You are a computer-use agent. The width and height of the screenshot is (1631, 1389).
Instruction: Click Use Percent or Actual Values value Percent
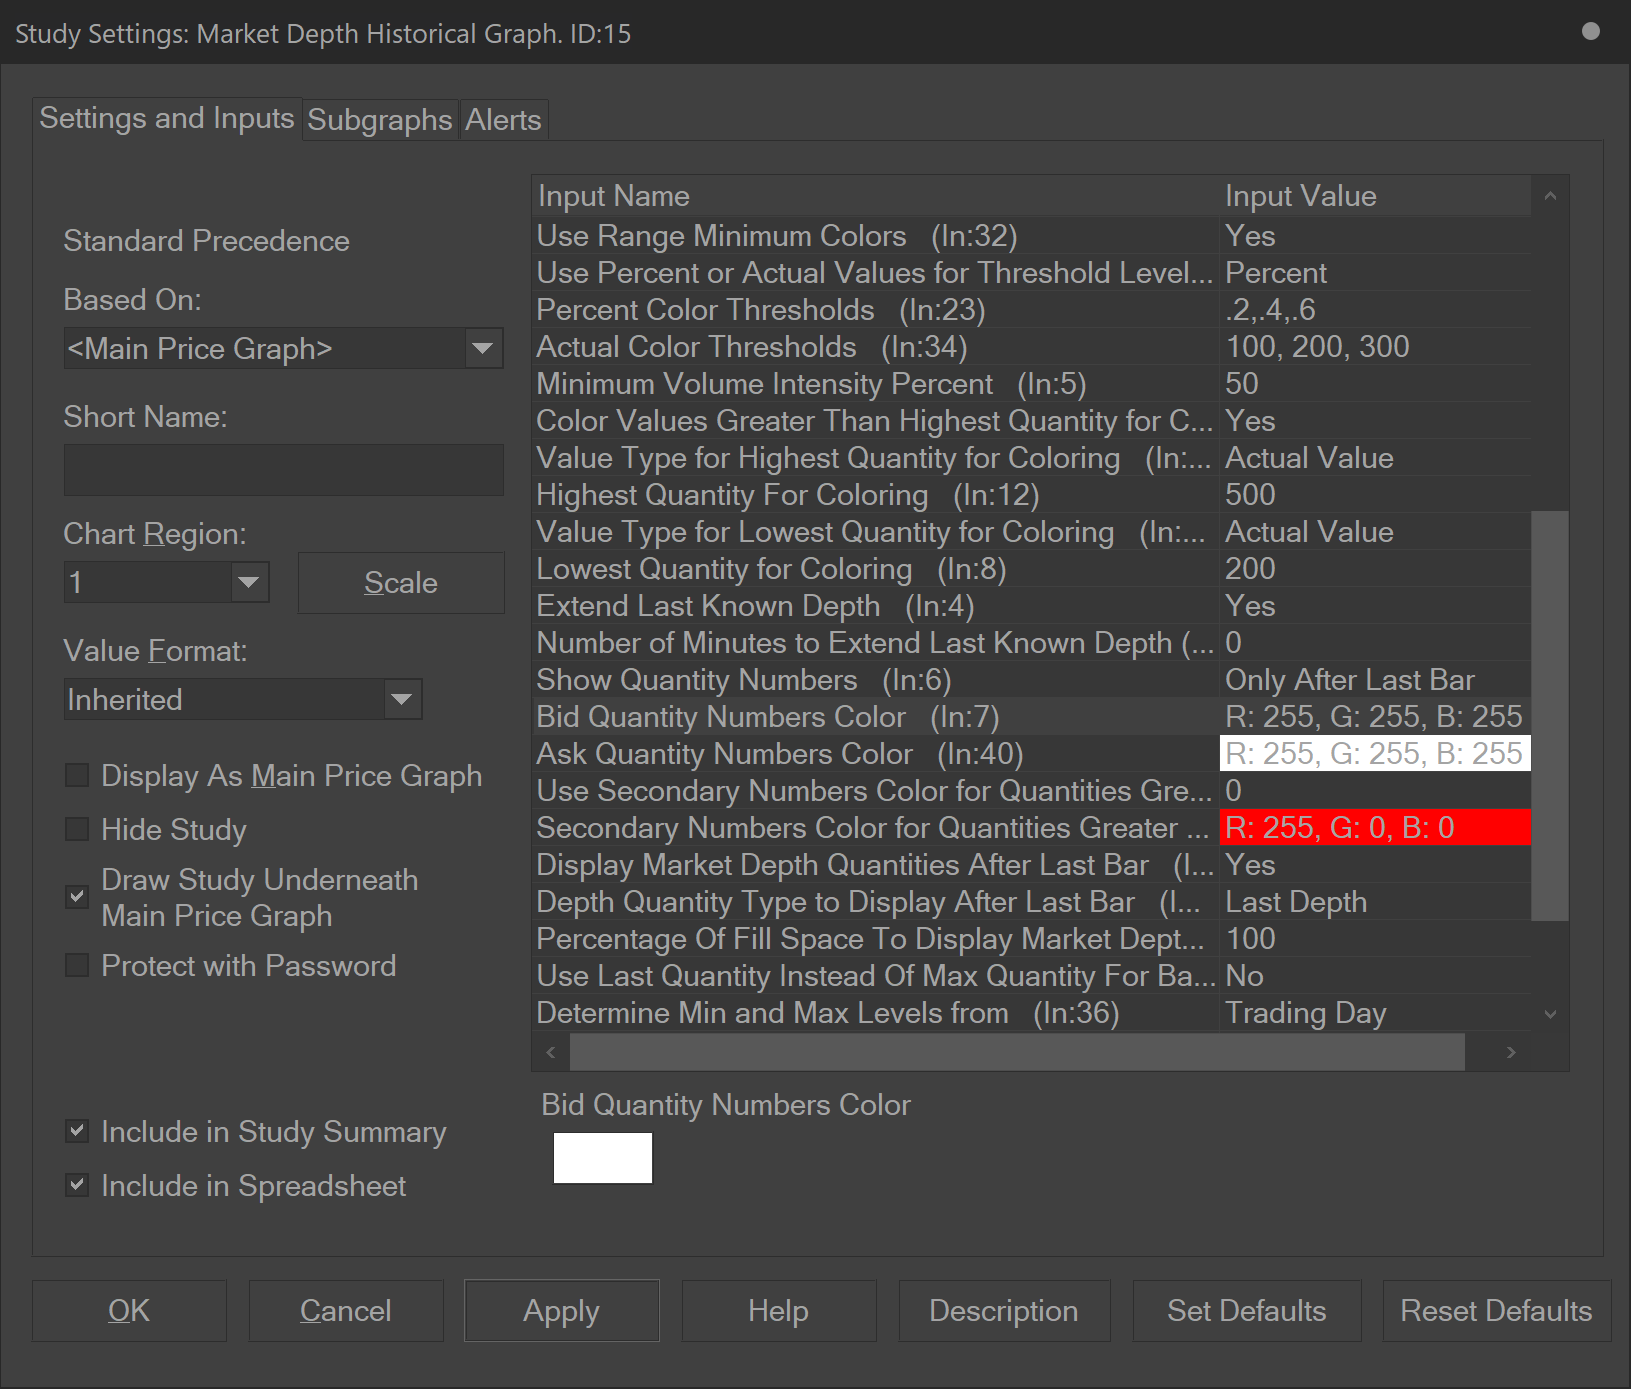coord(1375,273)
